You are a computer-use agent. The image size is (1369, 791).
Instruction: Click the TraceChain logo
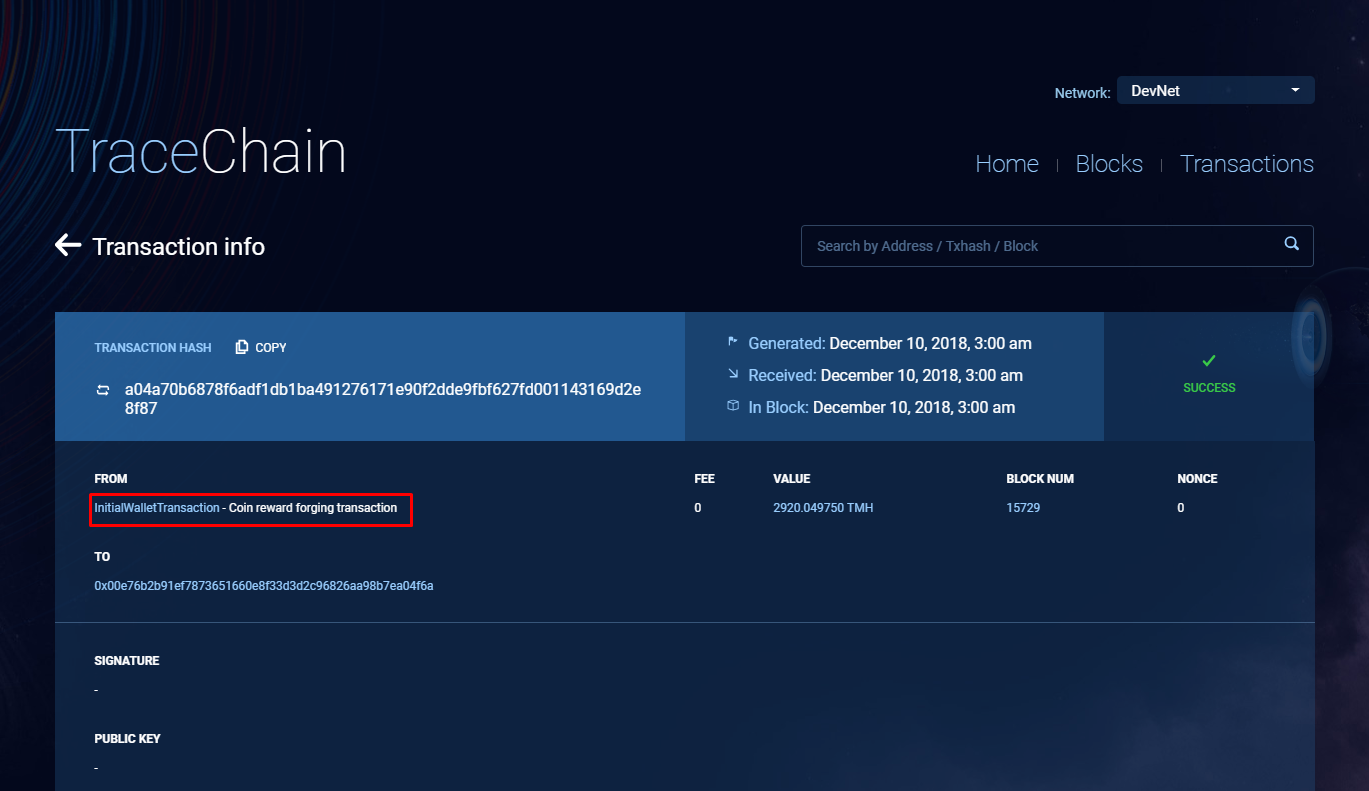(201, 153)
